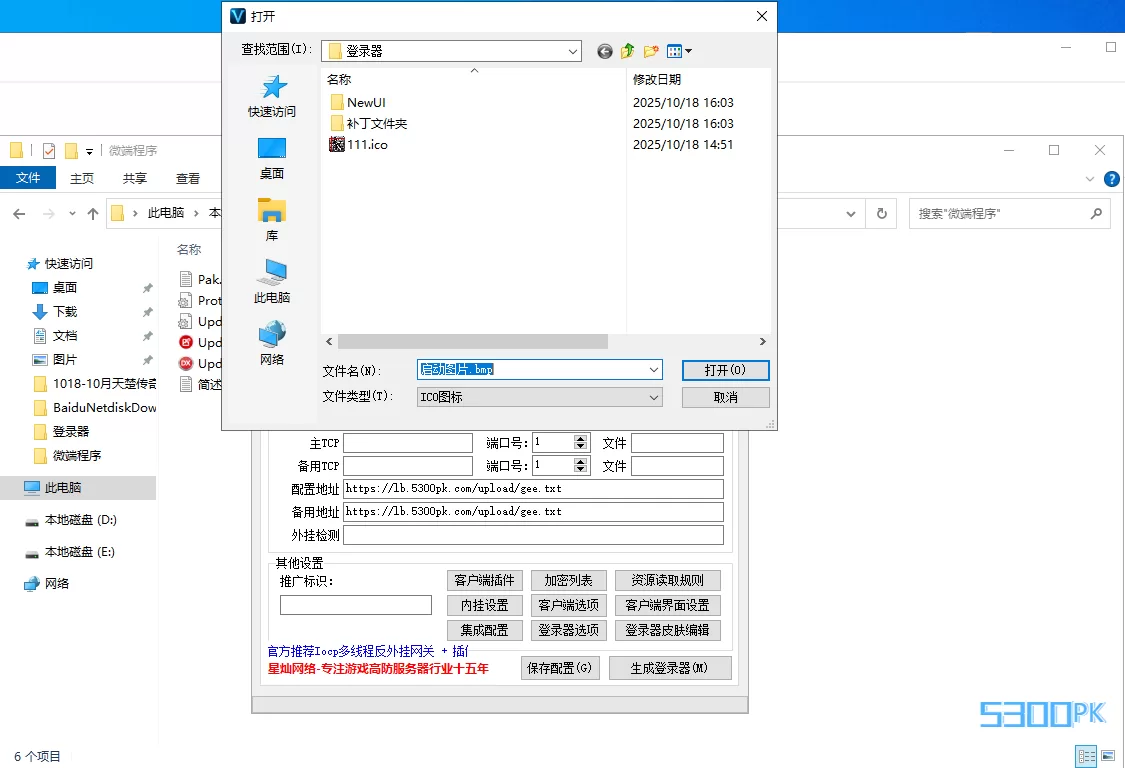Select the 111.ico file
1125x768 pixels.
click(358, 144)
